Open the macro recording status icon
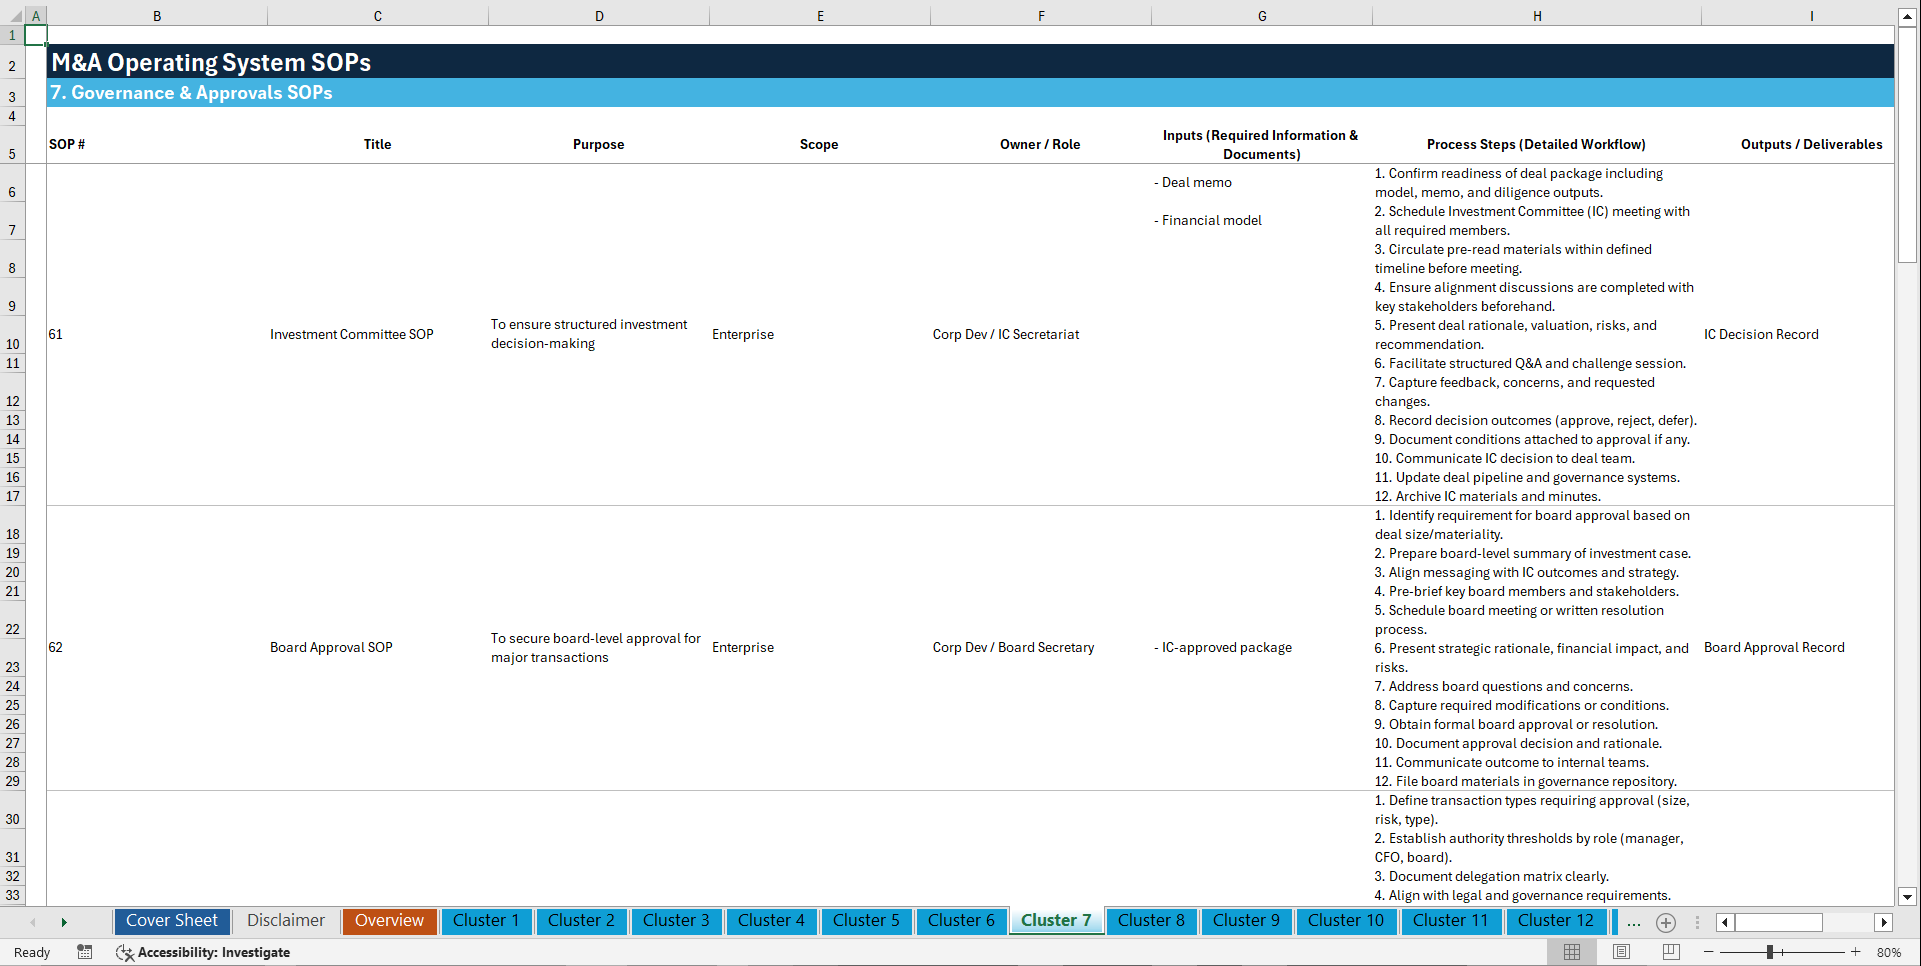This screenshot has height=966, width=1921. pyautogui.click(x=85, y=952)
